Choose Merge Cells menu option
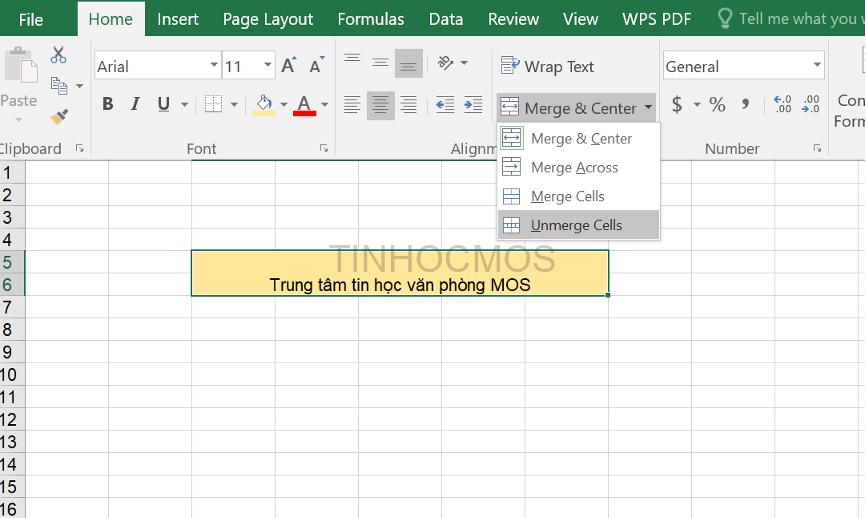866x518 pixels. [578, 196]
